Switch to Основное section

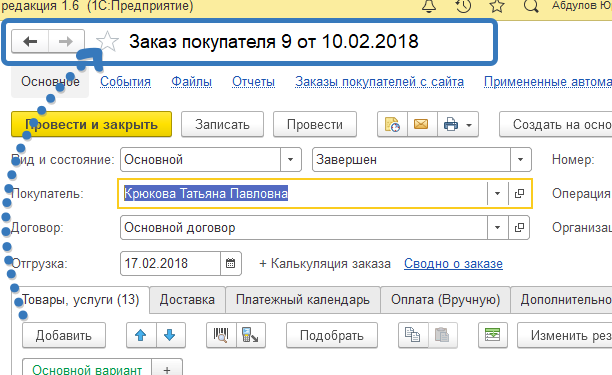pos(50,82)
